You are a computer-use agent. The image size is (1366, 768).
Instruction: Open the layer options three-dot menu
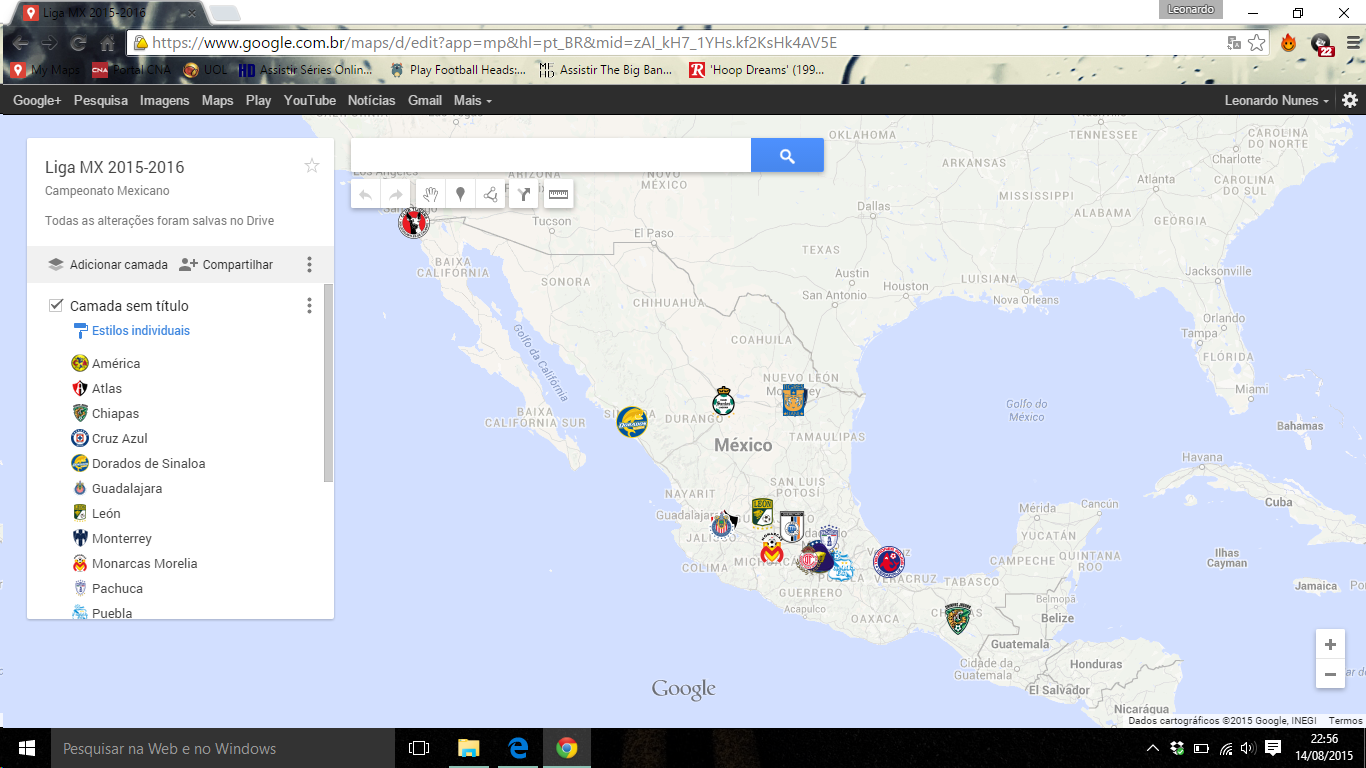[309, 305]
